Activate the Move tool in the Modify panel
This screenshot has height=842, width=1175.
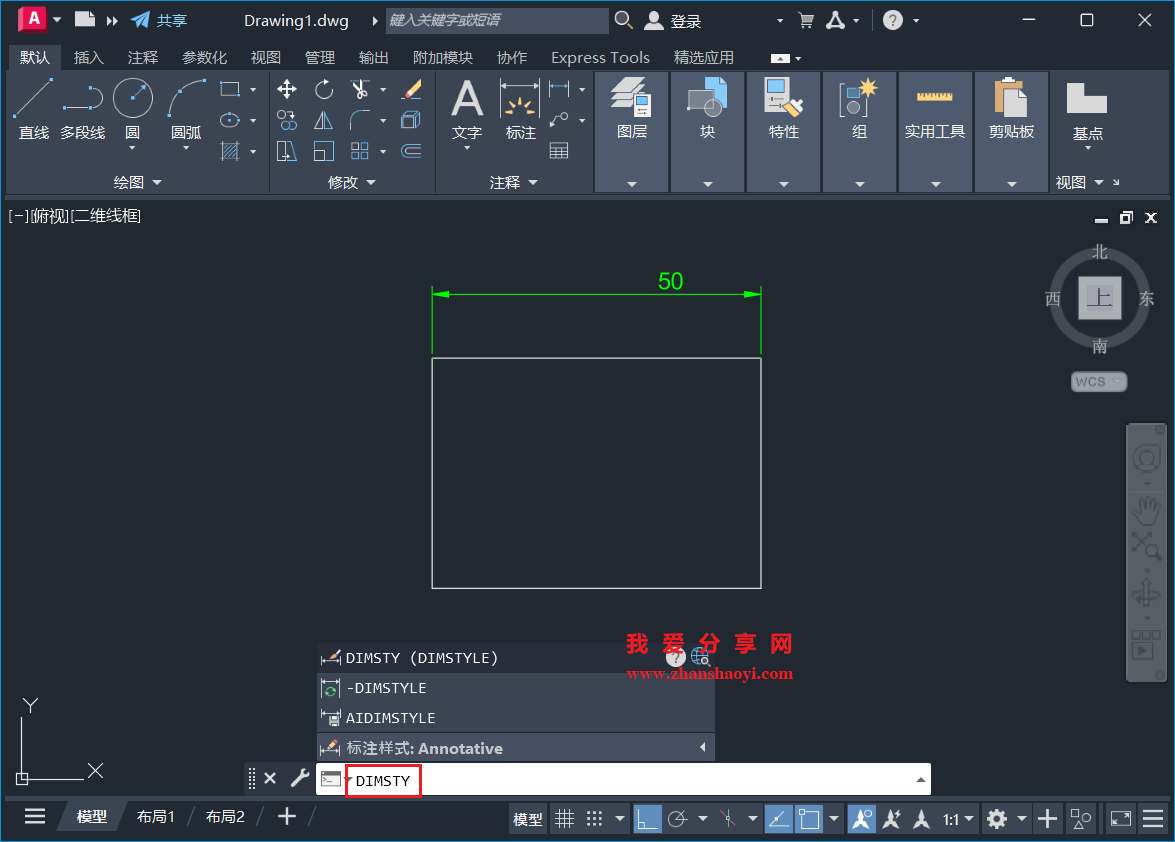pos(287,89)
